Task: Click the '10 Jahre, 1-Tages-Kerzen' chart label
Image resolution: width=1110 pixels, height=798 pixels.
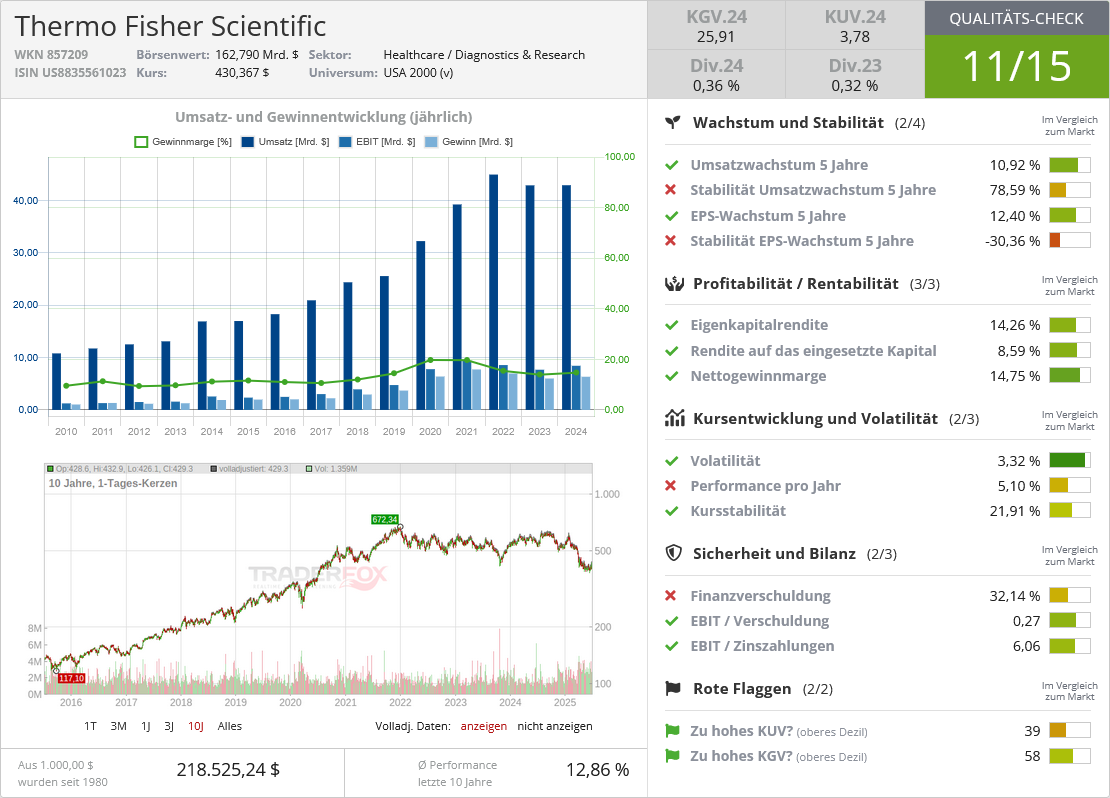Action: pos(113,483)
